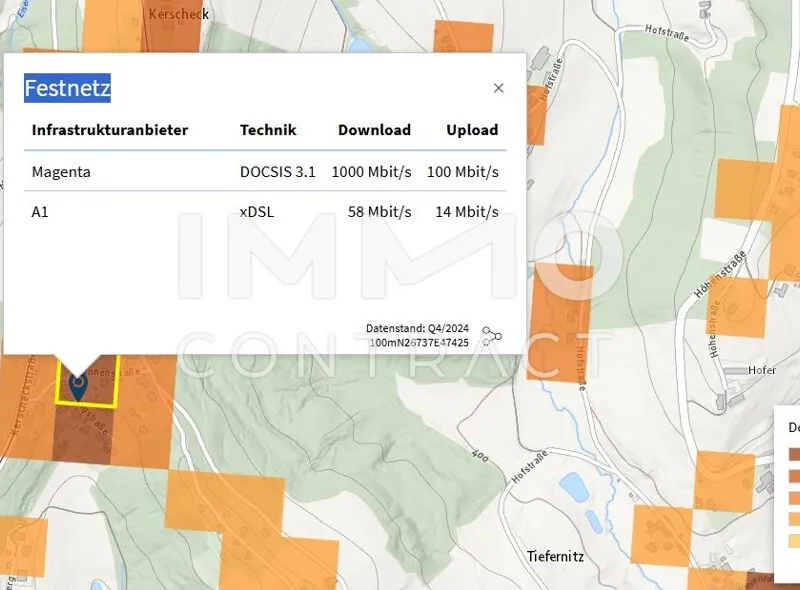Close the Festnetz info popup
This screenshot has height=590, width=800.
coord(499,88)
